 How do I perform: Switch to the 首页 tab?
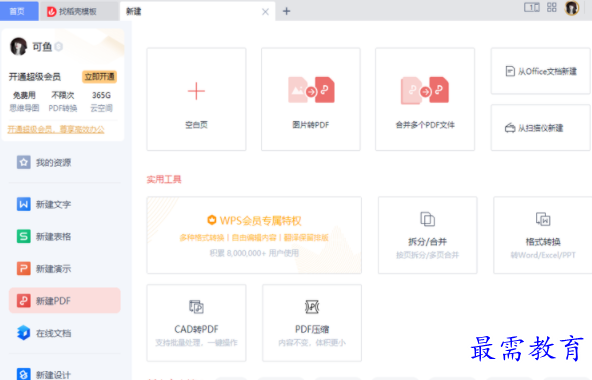[19, 11]
